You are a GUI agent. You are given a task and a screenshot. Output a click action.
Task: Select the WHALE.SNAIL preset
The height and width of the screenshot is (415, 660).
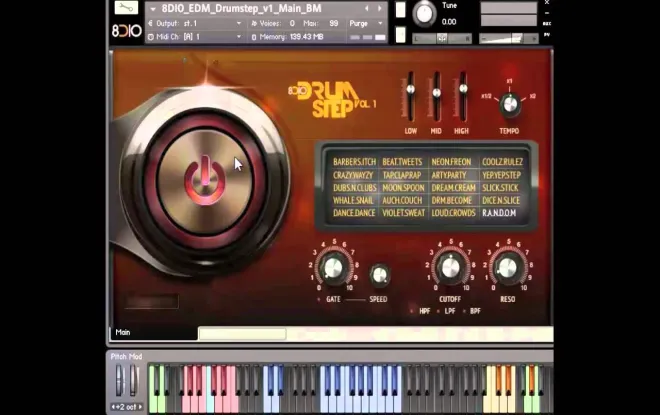[353, 200]
